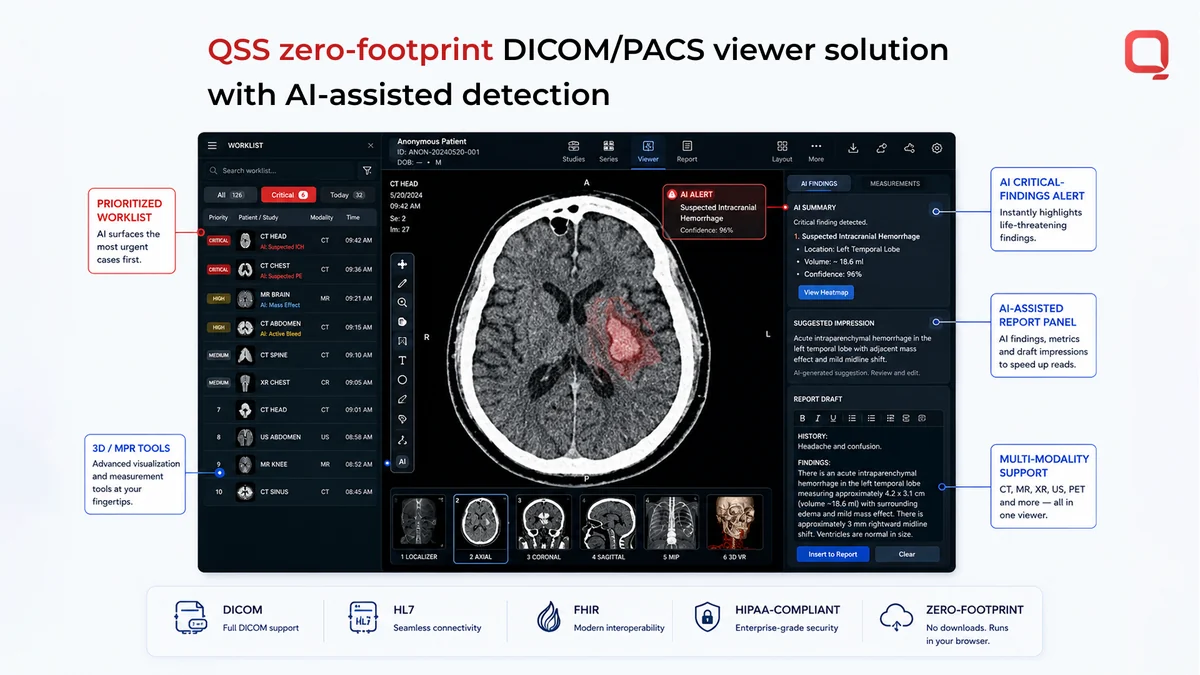Focus the Search worklist field
1200x675 pixels.
click(280, 171)
